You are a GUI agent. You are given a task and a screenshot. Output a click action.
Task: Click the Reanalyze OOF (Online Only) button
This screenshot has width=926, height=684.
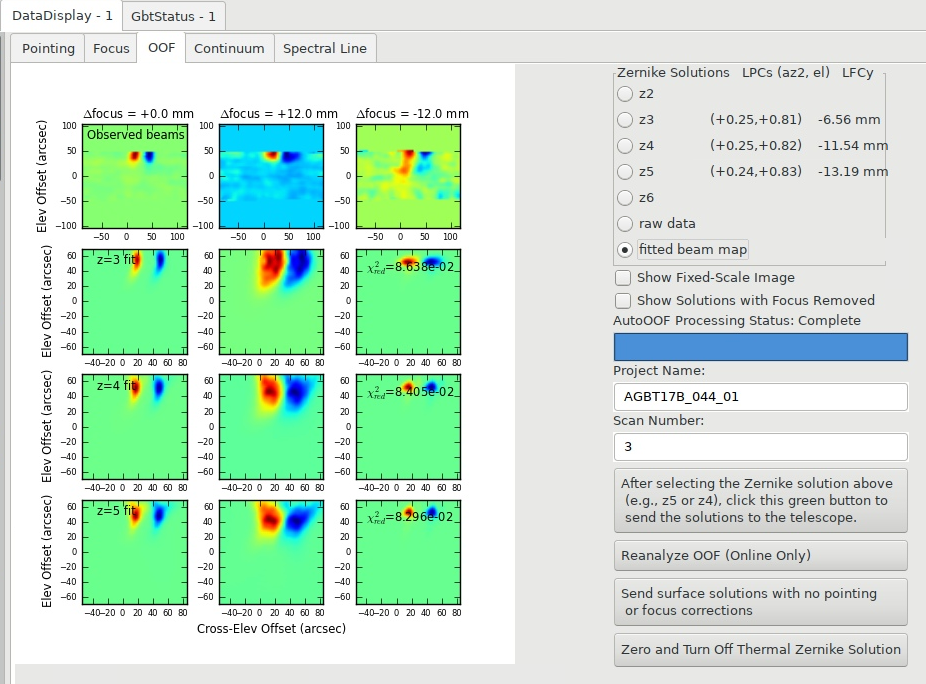(761, 555)
